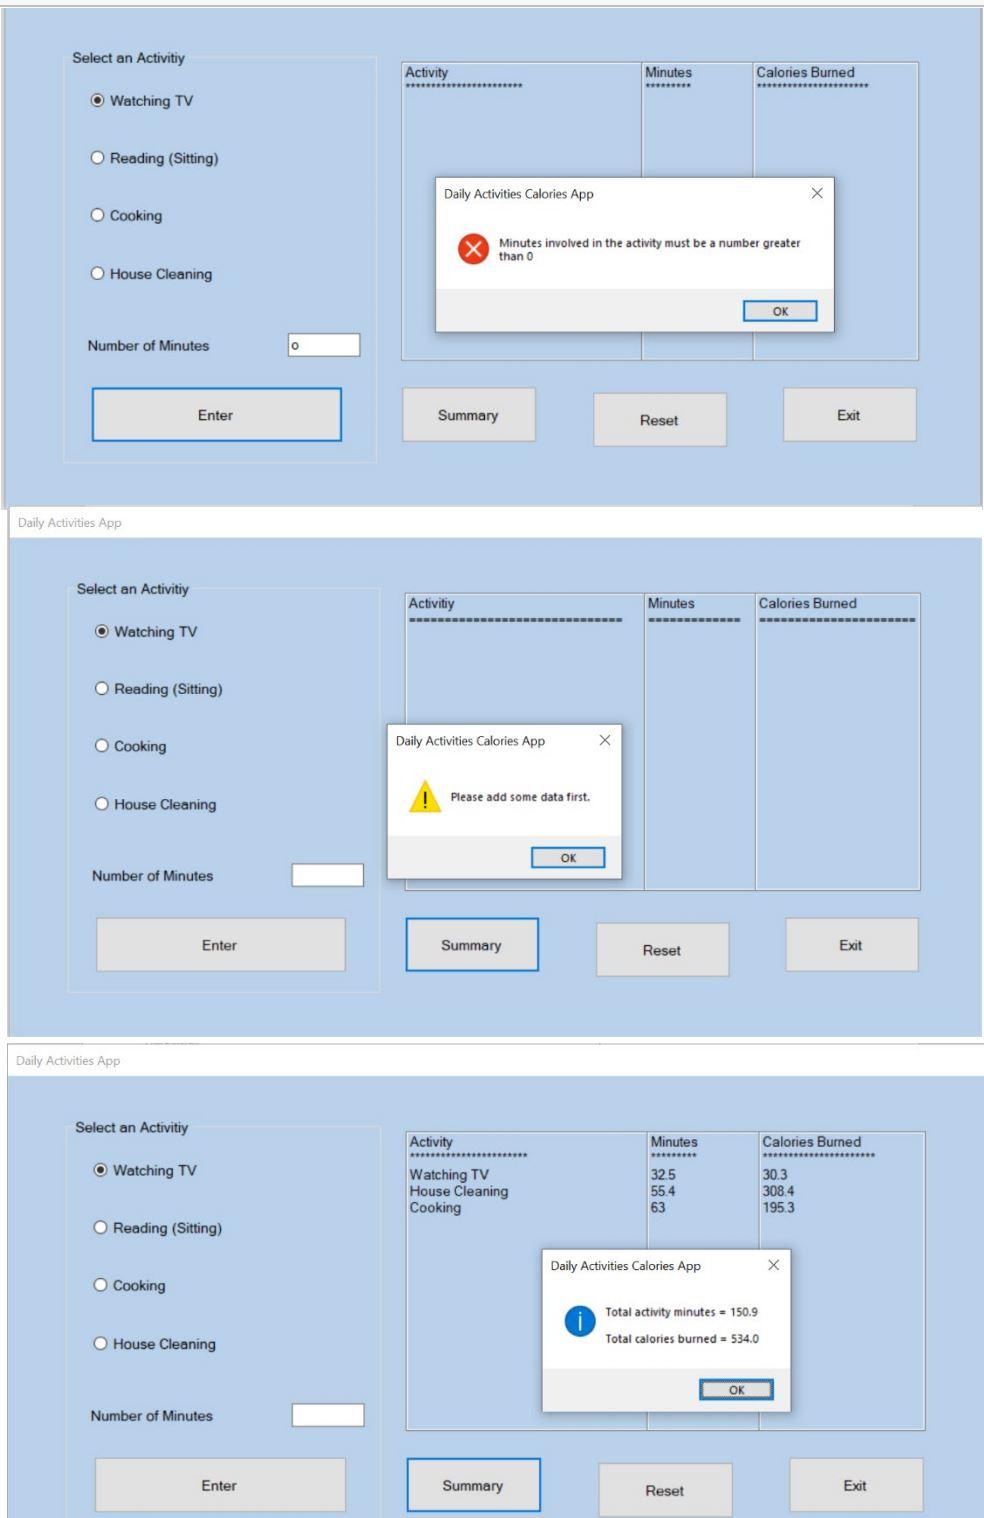
Task: Select Watching TV radio in the warning-dialog window
Action: pyautogui.click(x=146, y=632)
